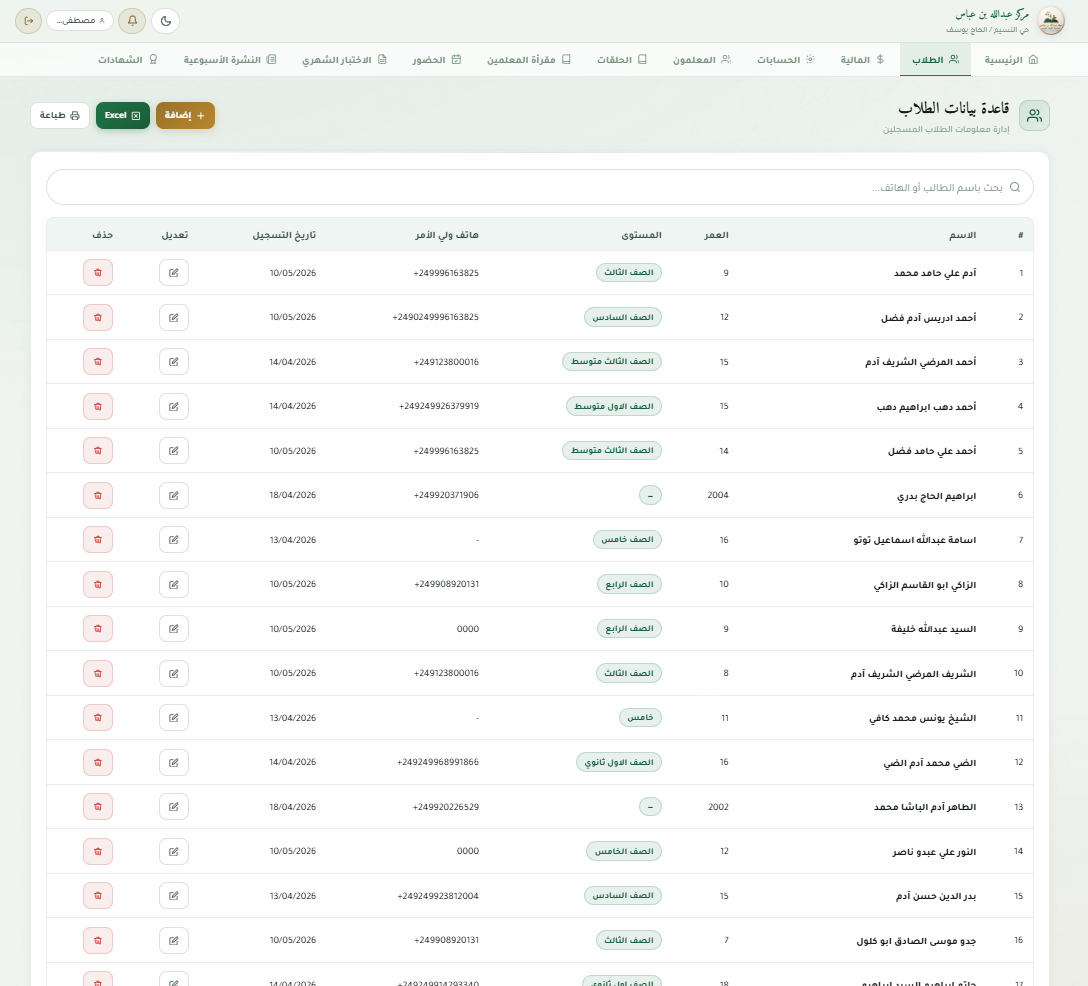This screenshot has width=1088, height=986.
Task: Select name بدر الدين حسن آدم
Action: [936, 896]
